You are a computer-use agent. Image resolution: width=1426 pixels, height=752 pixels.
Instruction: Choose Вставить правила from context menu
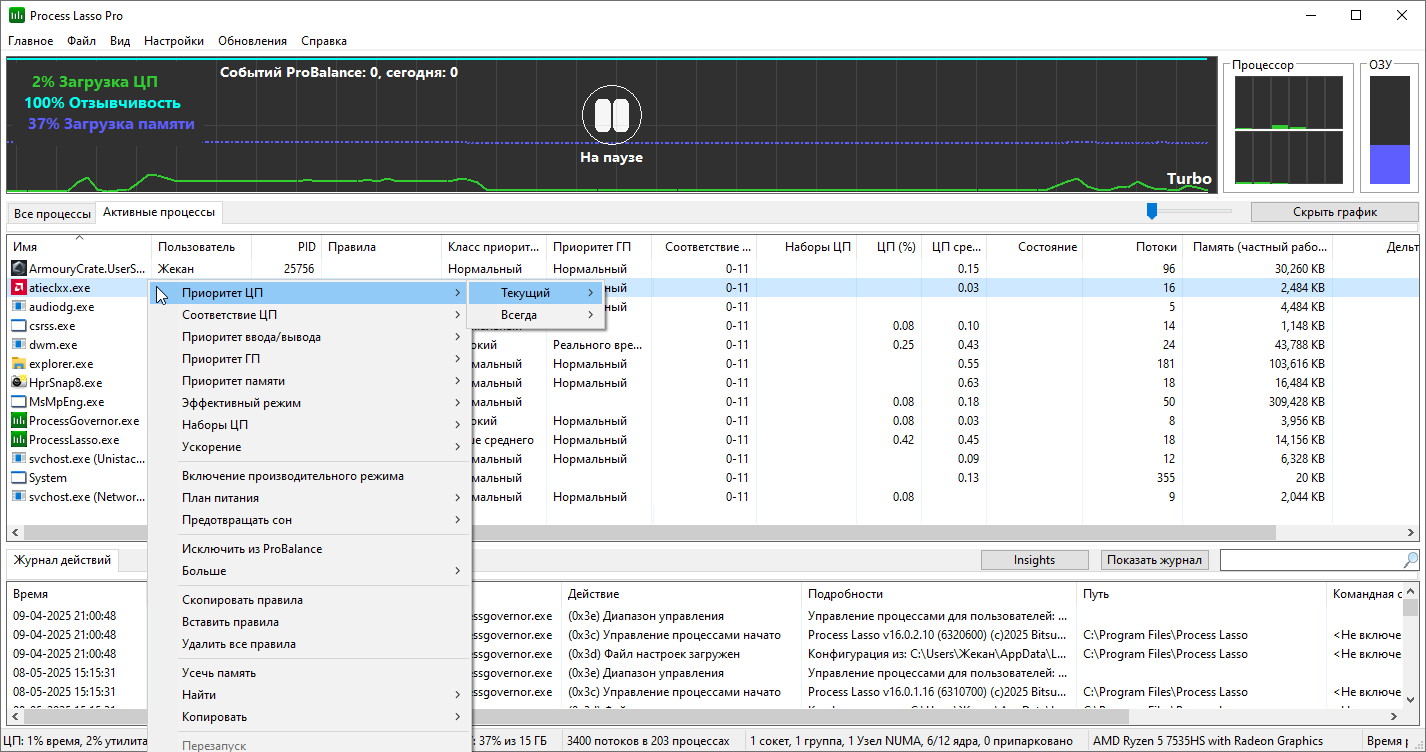tap(309, 622)
